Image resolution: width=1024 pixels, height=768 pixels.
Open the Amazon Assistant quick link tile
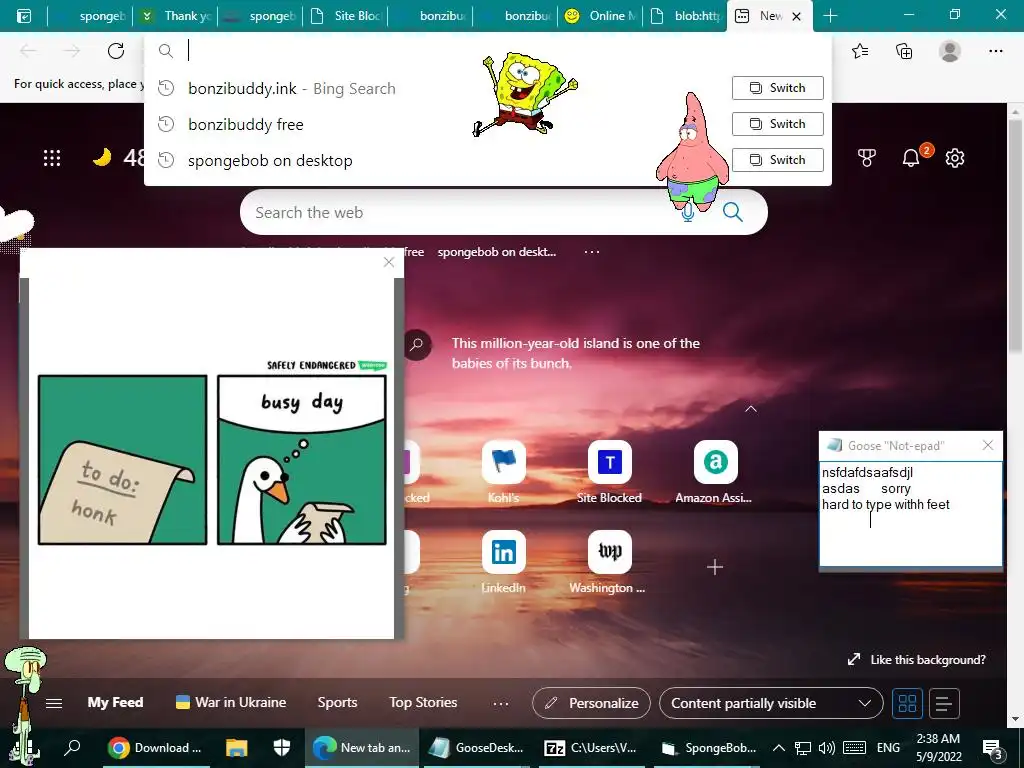[714, 472]
